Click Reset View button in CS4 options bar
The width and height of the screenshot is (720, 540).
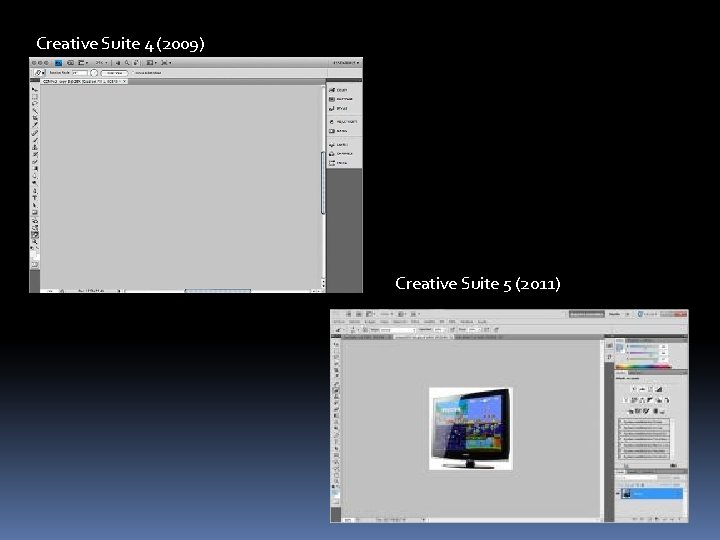114,73
